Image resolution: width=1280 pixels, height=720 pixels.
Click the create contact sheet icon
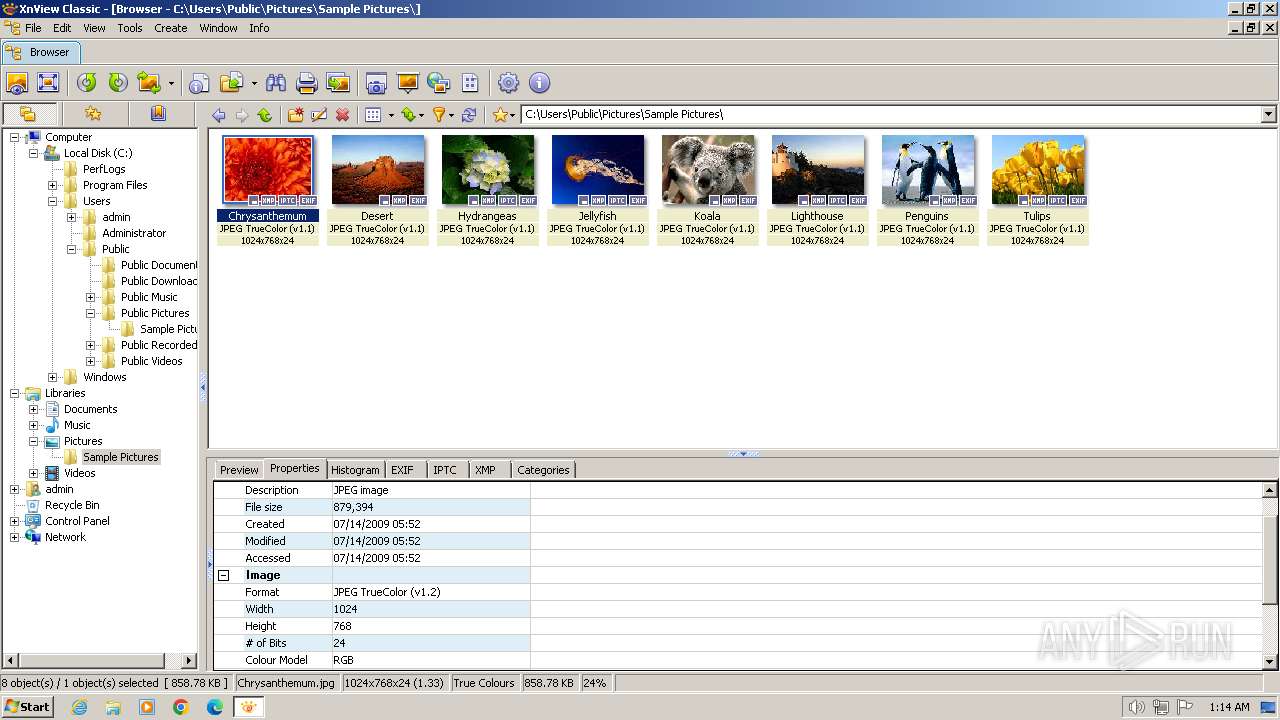pyautogui.click(x=470, y=83)
